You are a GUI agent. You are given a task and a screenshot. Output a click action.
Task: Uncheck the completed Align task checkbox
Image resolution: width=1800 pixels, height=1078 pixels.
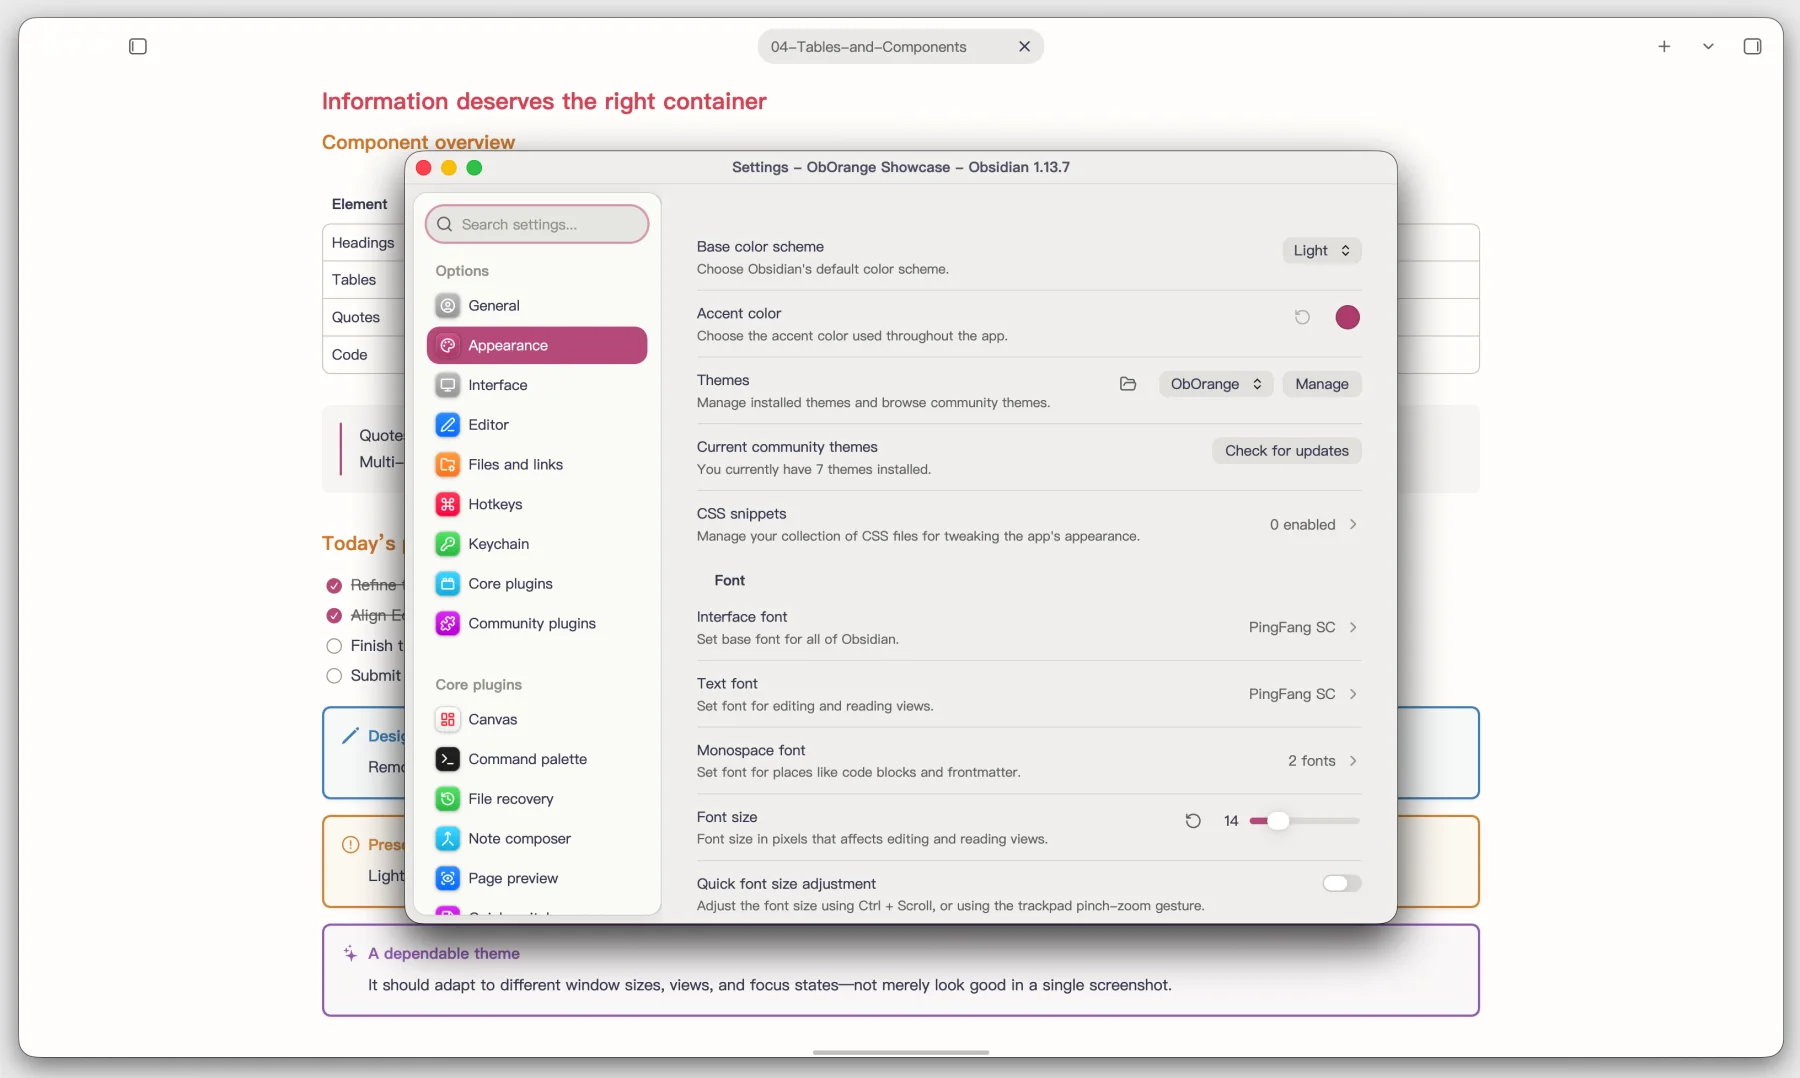coord(334,615)
